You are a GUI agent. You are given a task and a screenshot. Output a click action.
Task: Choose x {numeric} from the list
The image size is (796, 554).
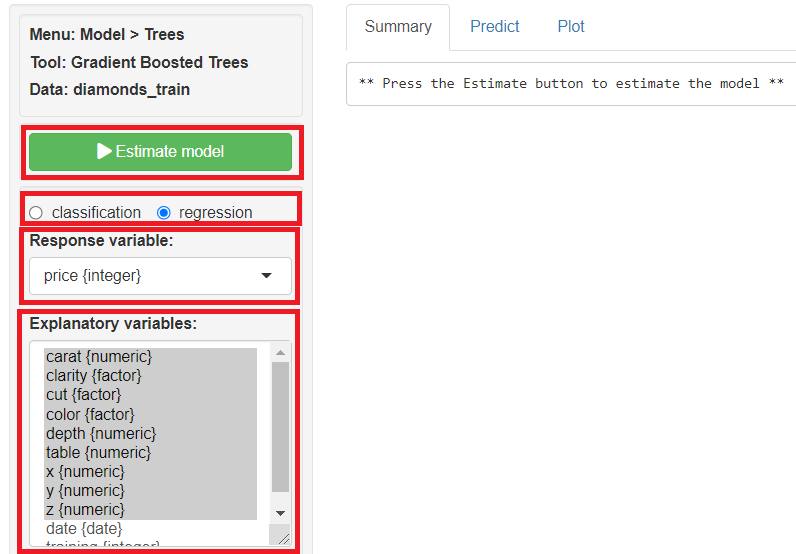tap(85, 471)
